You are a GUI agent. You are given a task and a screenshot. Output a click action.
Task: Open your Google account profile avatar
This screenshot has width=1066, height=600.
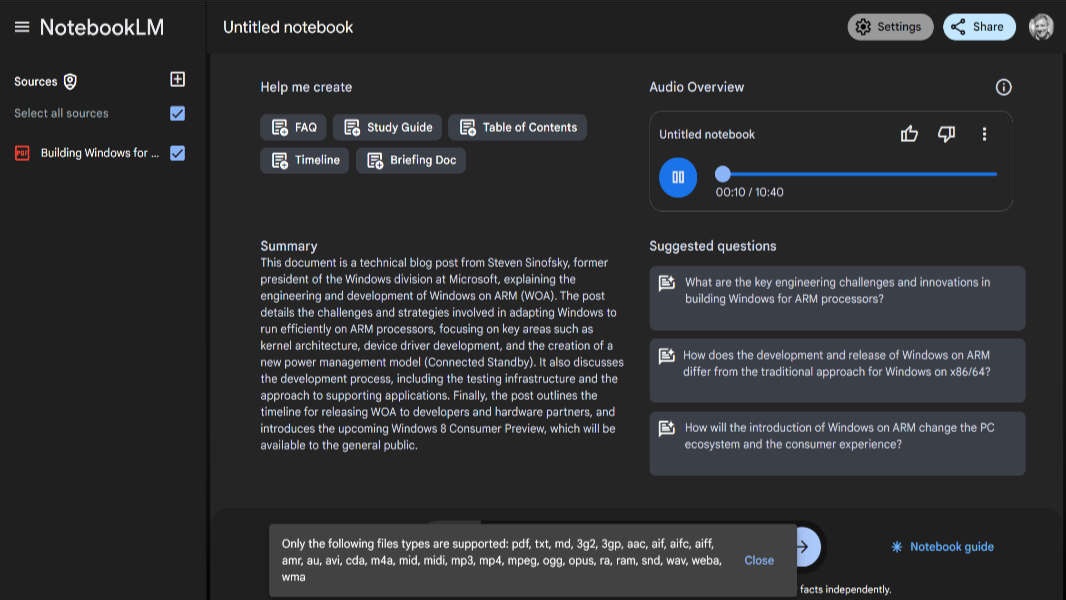point(1041,26)
